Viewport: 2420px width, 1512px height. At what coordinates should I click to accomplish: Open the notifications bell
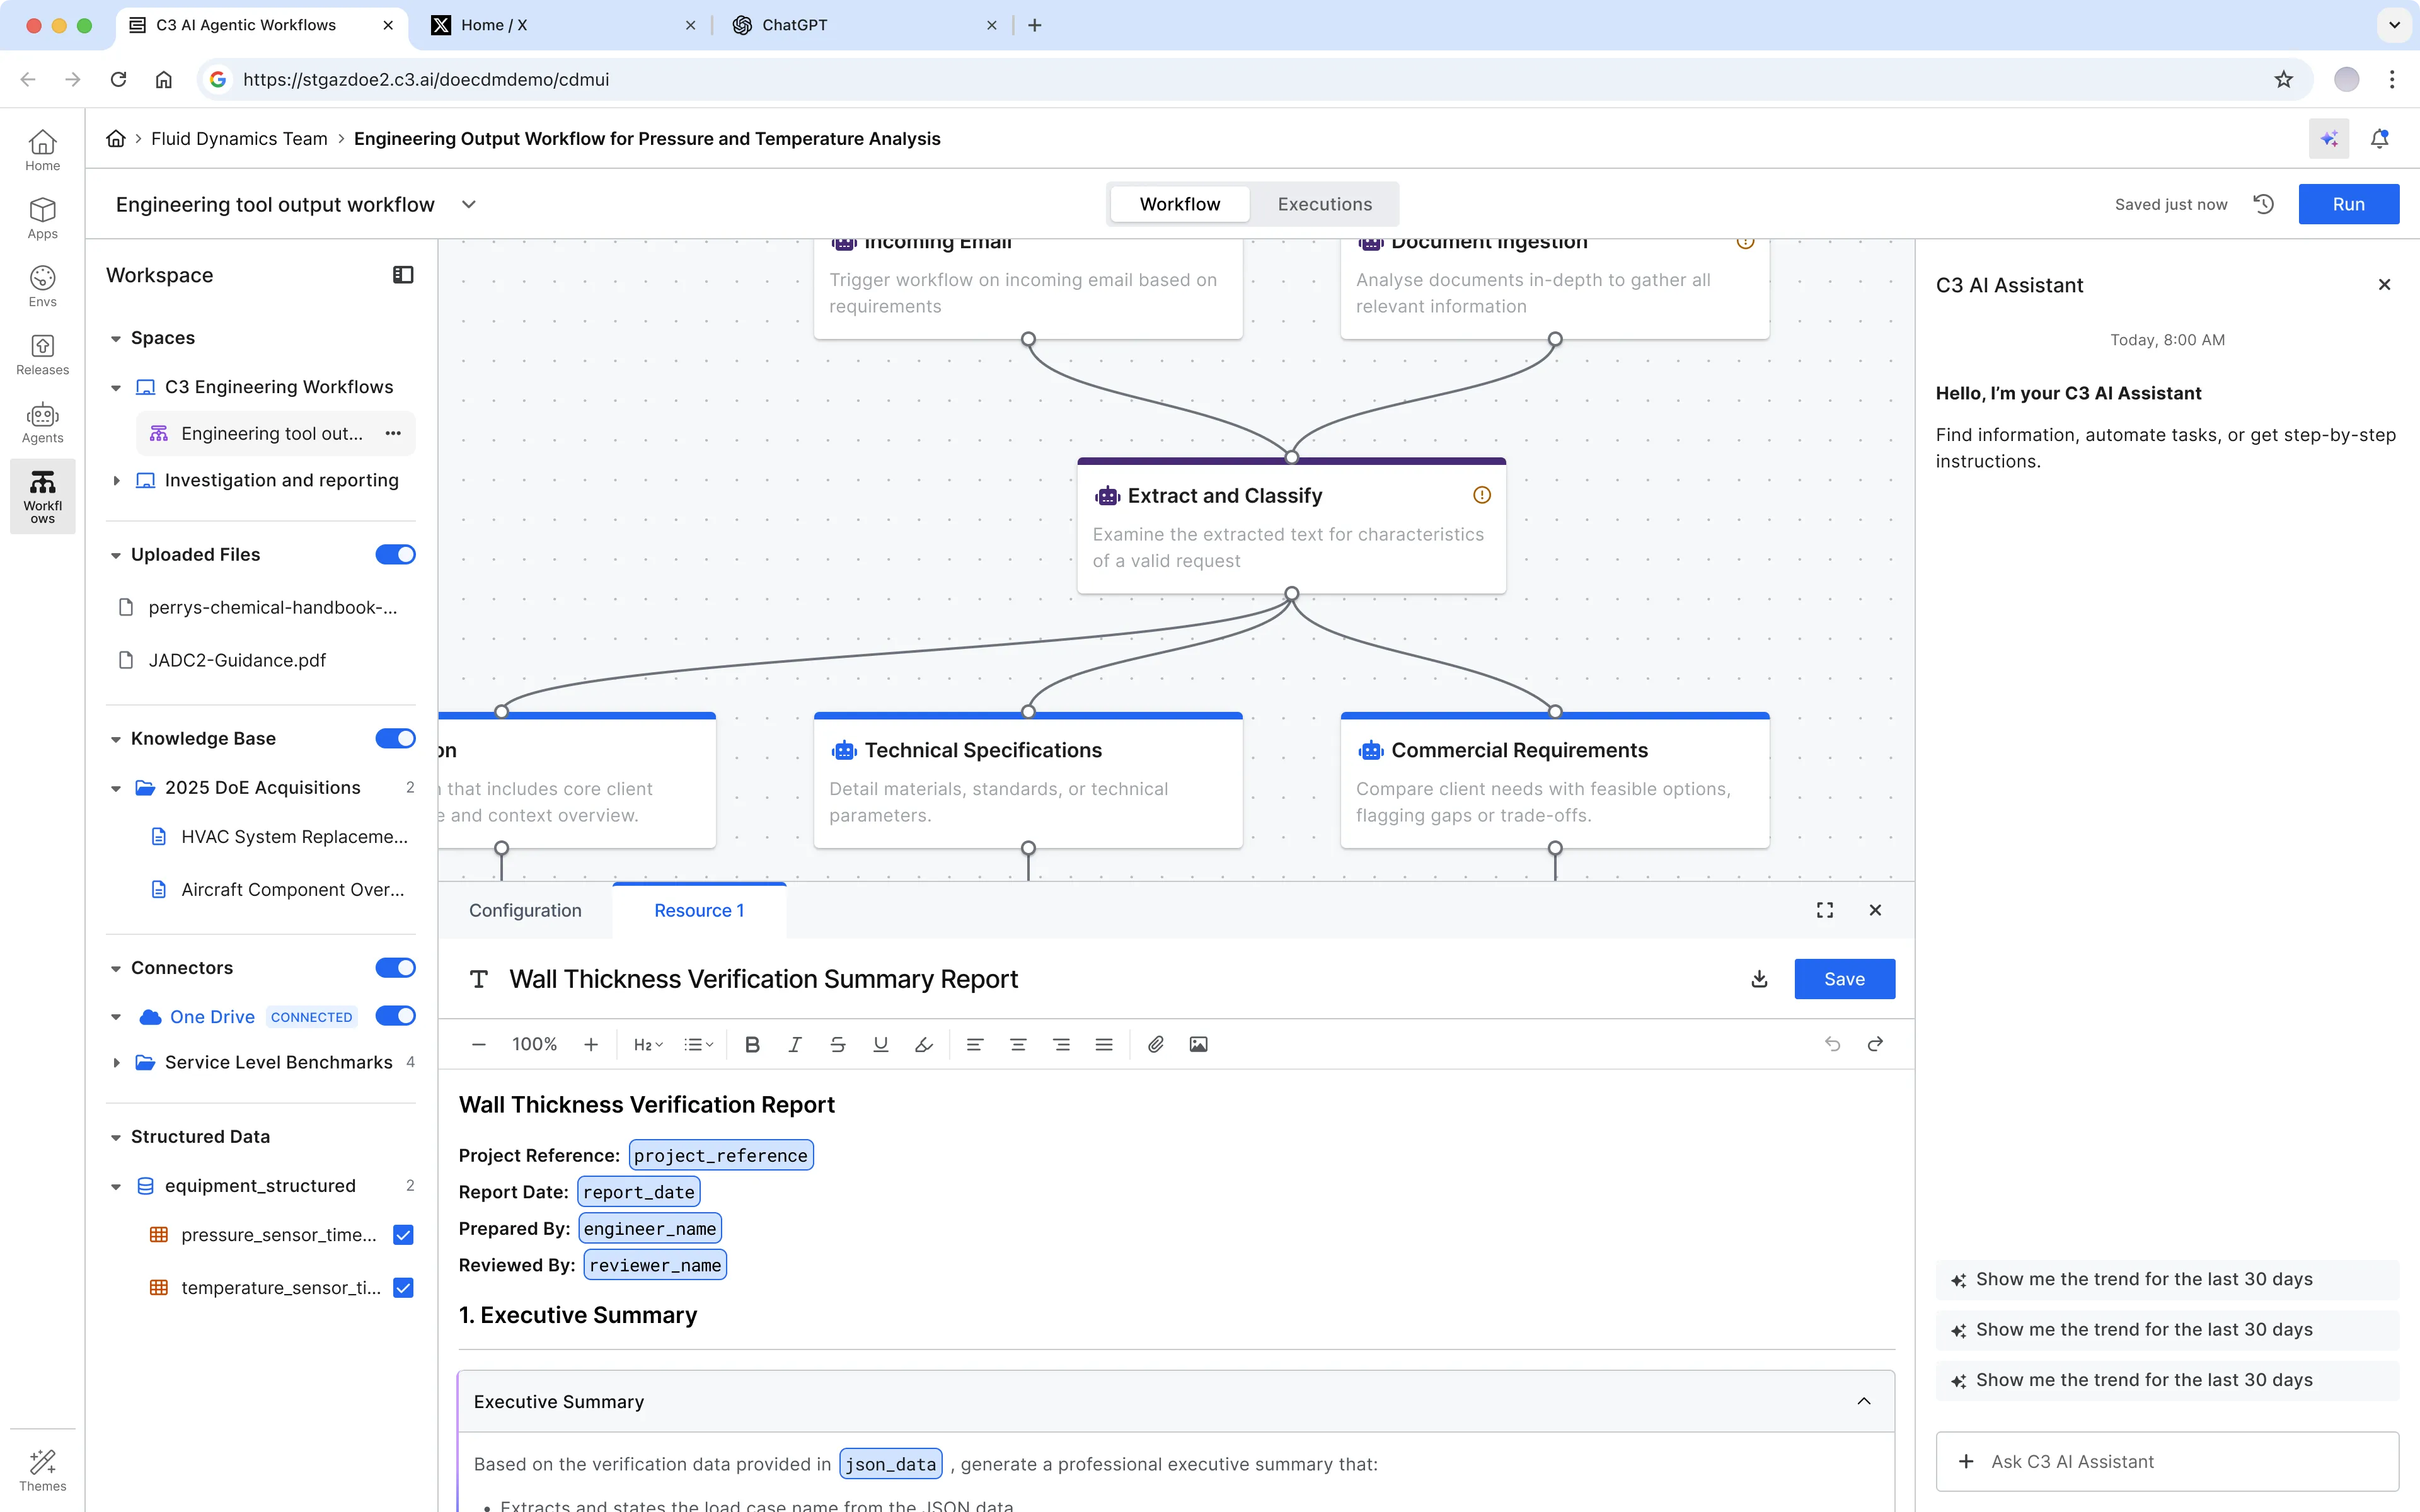click(x=2380, y=138)
